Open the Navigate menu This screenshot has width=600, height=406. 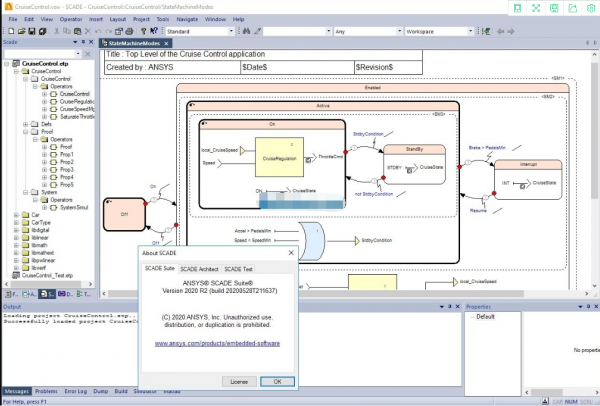(x=187, y=19)
